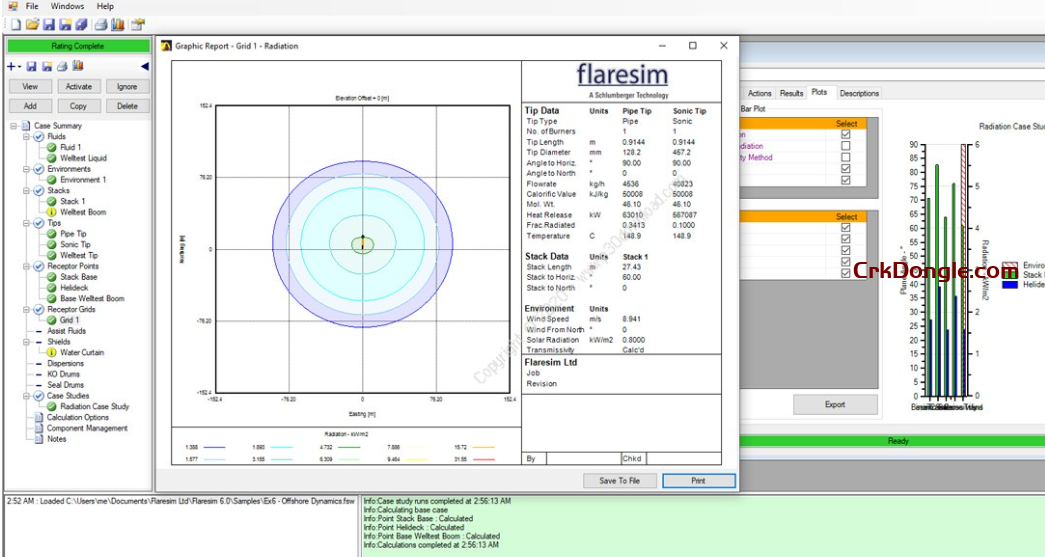Click the green check icon beside Fluid 1
The width and height of the screenshot is (1045, 557).
52,147
